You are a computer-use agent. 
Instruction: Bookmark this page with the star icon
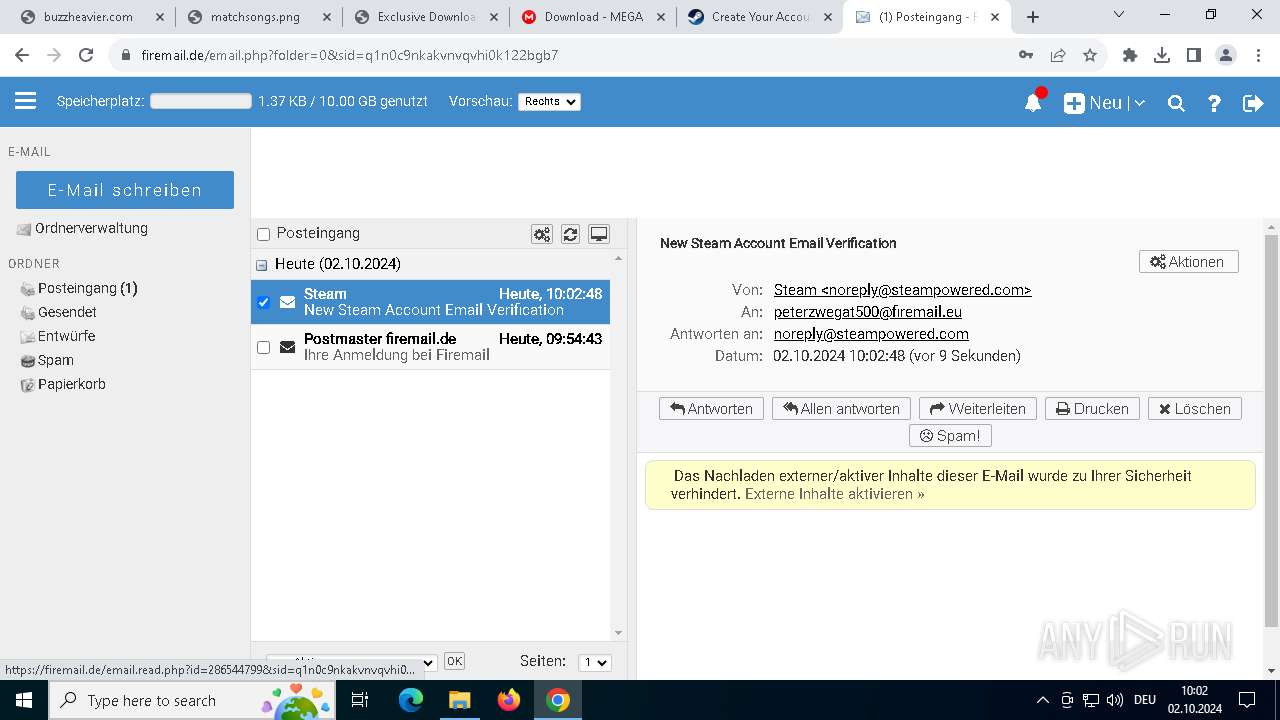[1090, 55]
